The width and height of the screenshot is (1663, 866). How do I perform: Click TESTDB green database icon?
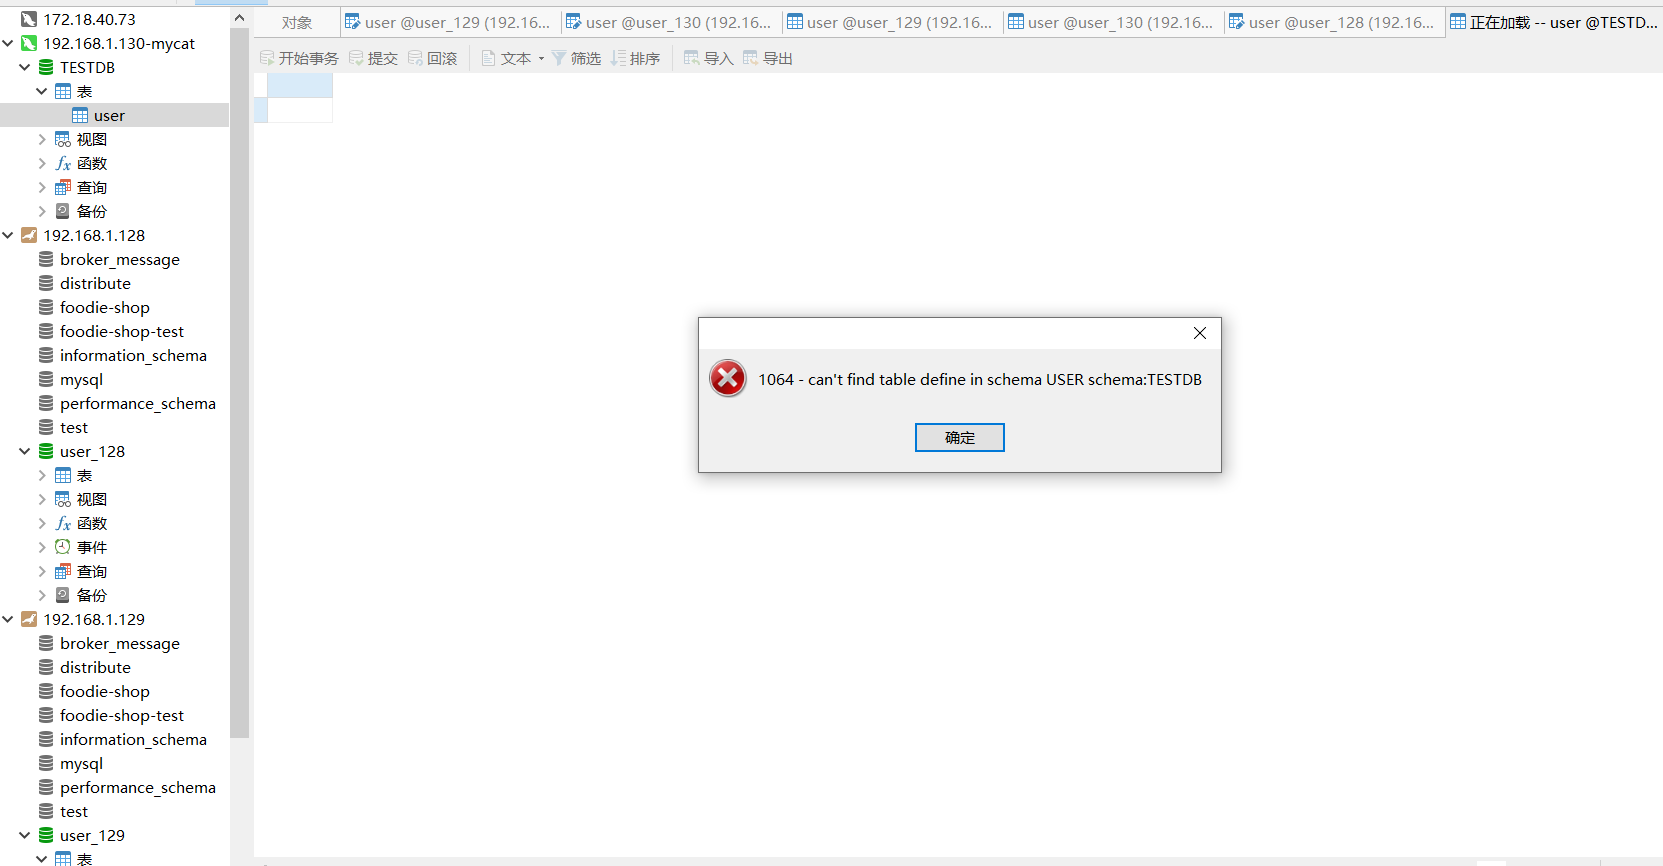coord(46,67)
